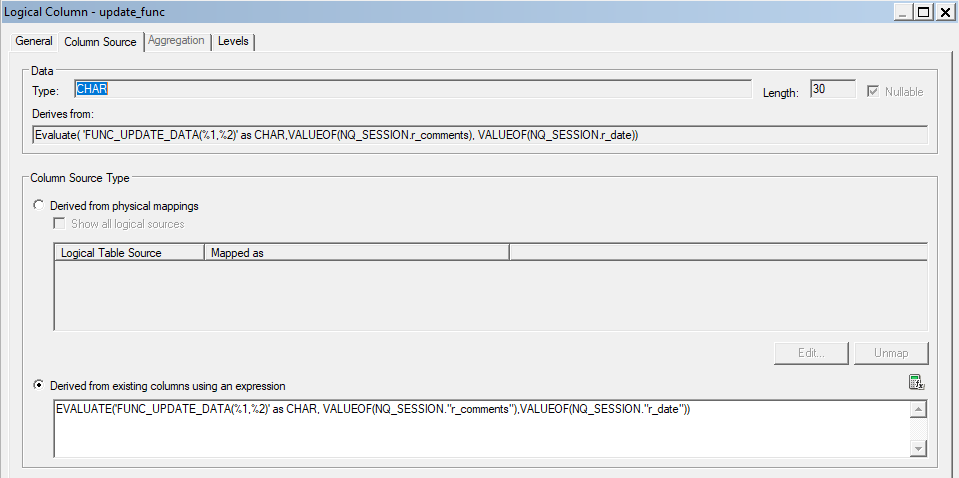The height and width of the screenshot is (478, 959).
Task: Close the Logical Column dialog
Action: (x=944, y=12)
